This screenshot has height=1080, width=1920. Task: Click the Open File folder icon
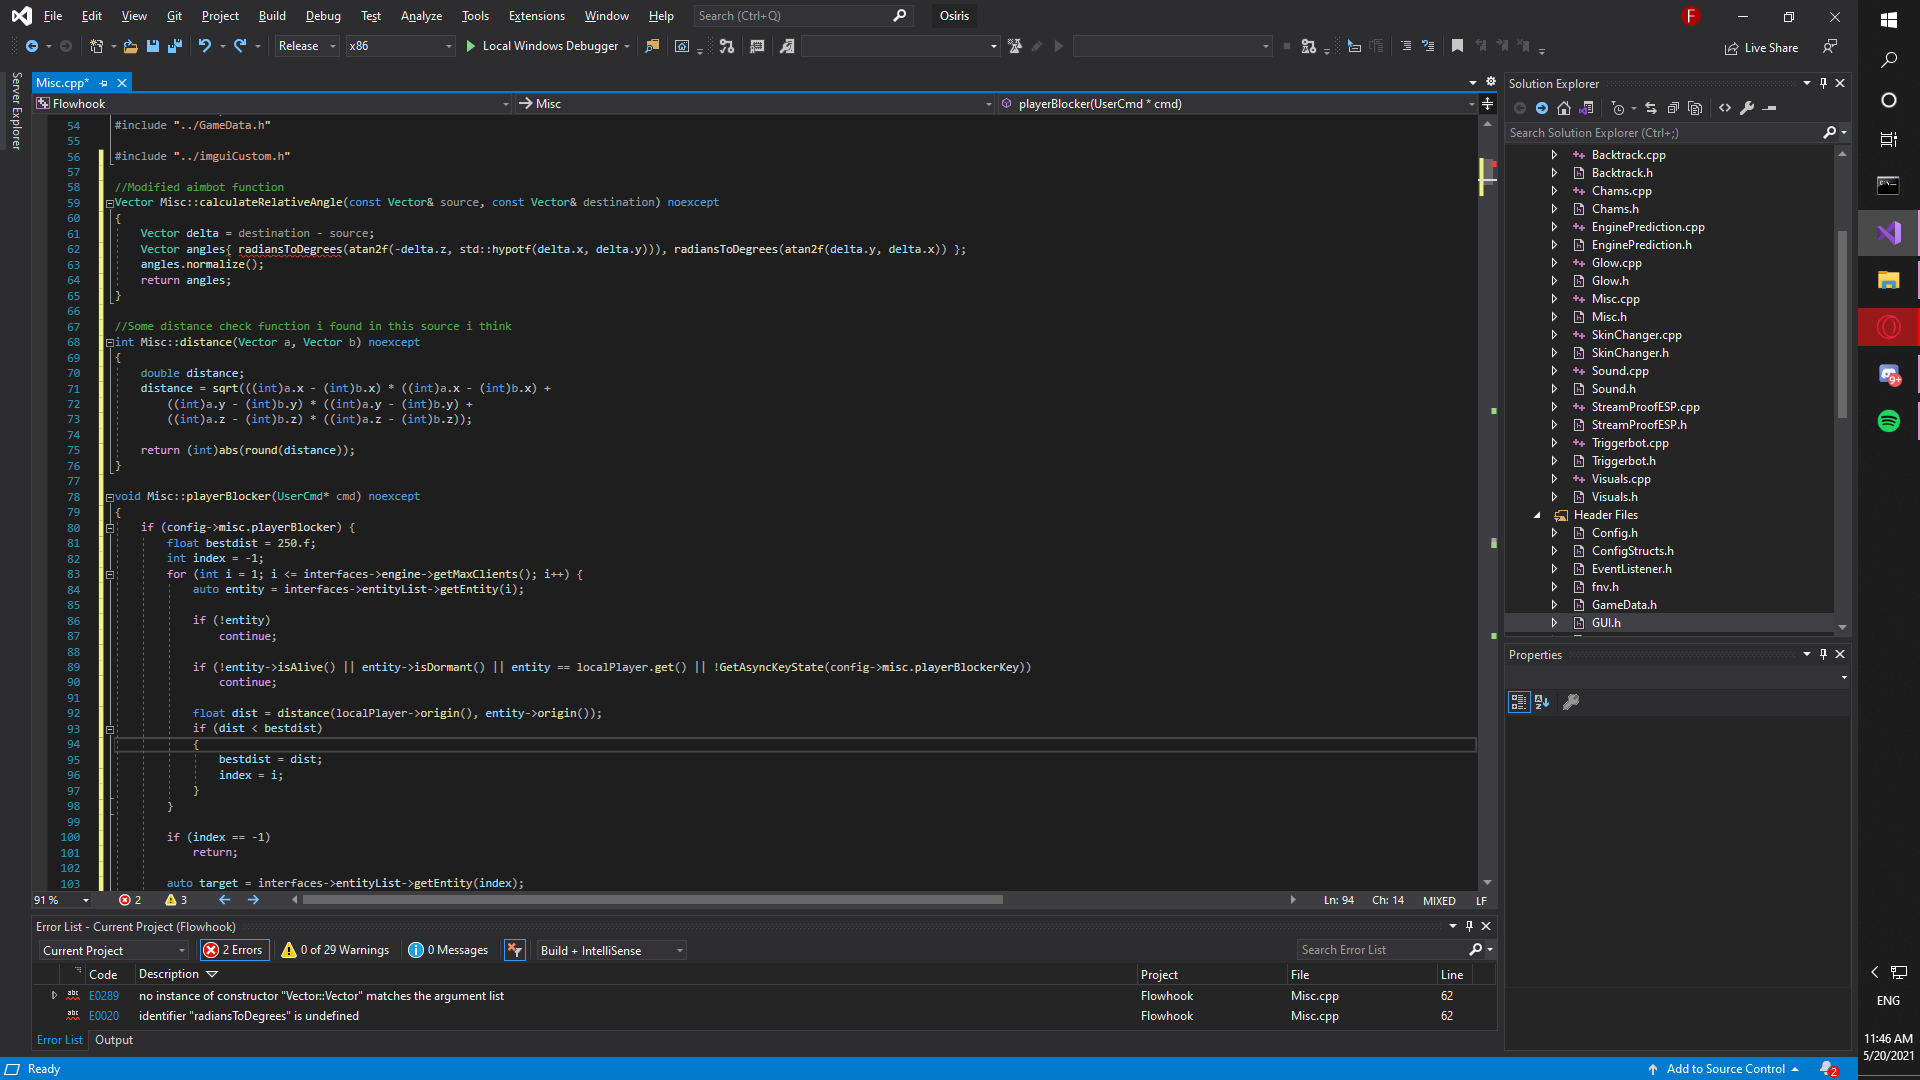coord(130,46)
